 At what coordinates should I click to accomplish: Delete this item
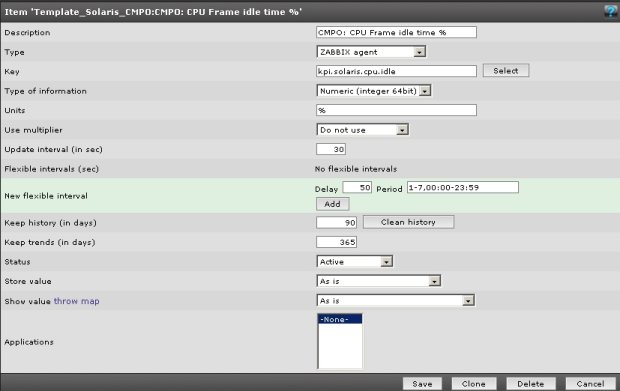(x=531, y=384)
